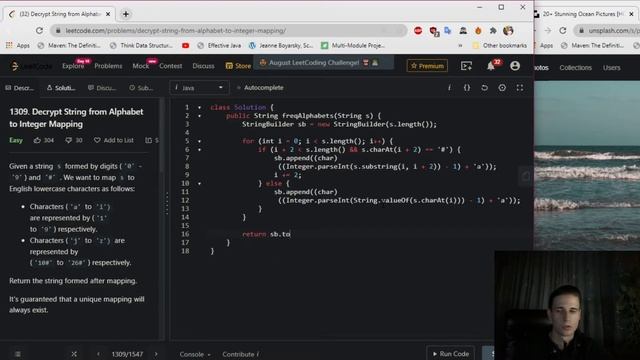Toggle the Autocomplete option
This screenshot has width=640, height=360.
(260, 87)
